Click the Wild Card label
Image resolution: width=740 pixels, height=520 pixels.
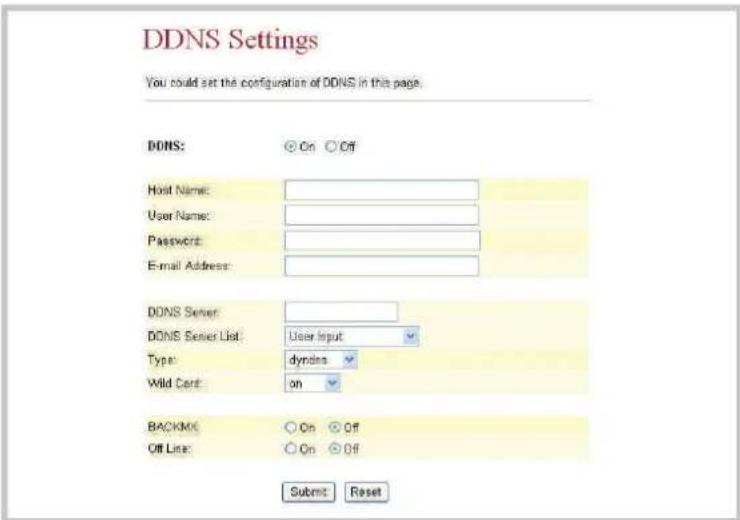point(175,383)
